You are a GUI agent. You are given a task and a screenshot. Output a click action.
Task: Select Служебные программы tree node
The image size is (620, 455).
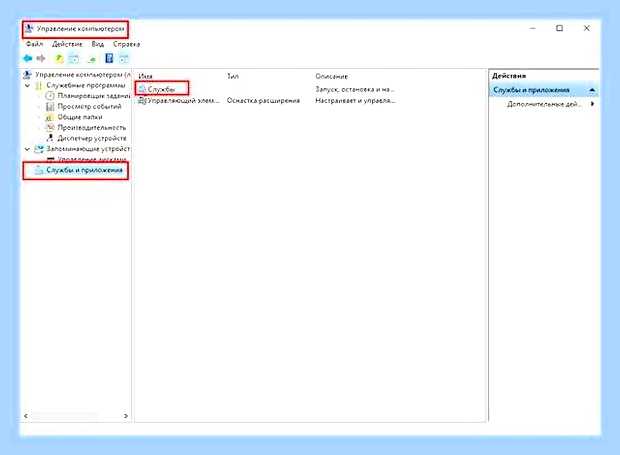(86, 85)
